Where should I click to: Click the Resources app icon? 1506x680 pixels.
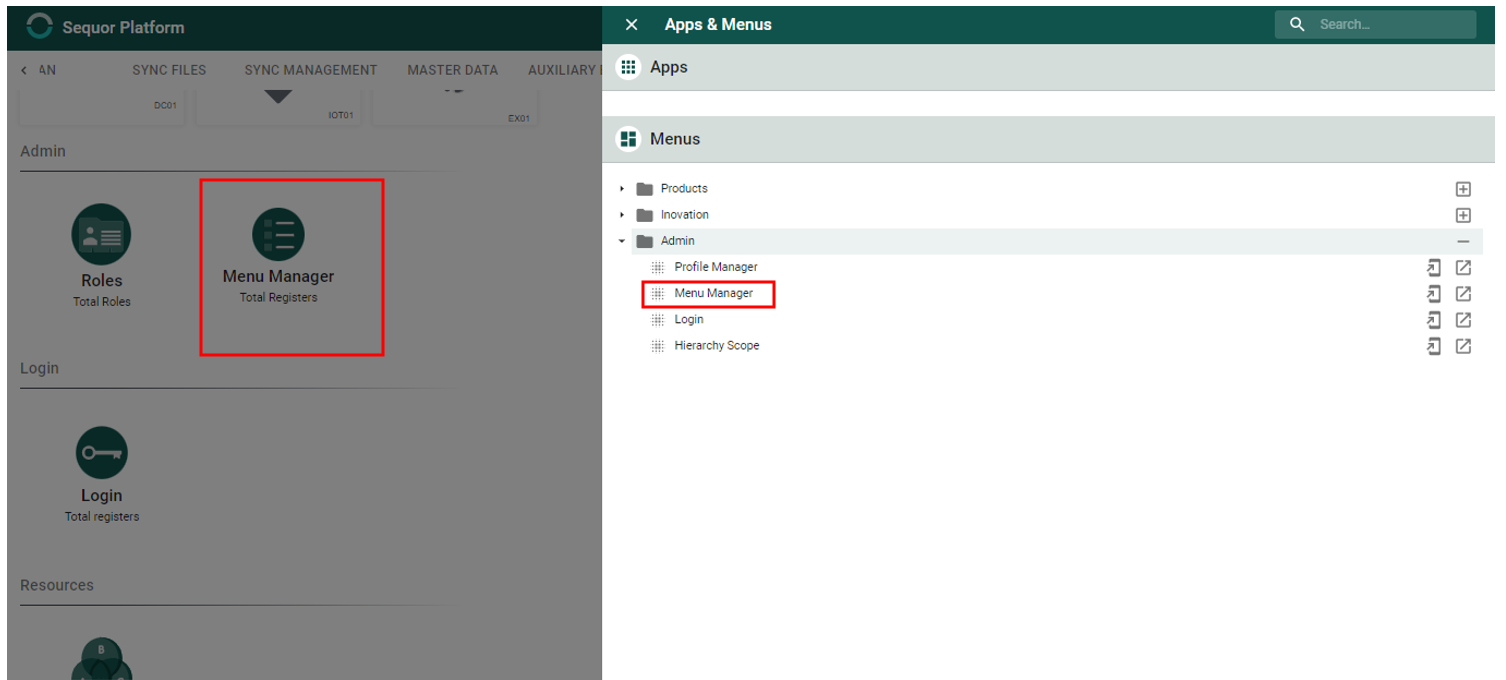point(101,659)
